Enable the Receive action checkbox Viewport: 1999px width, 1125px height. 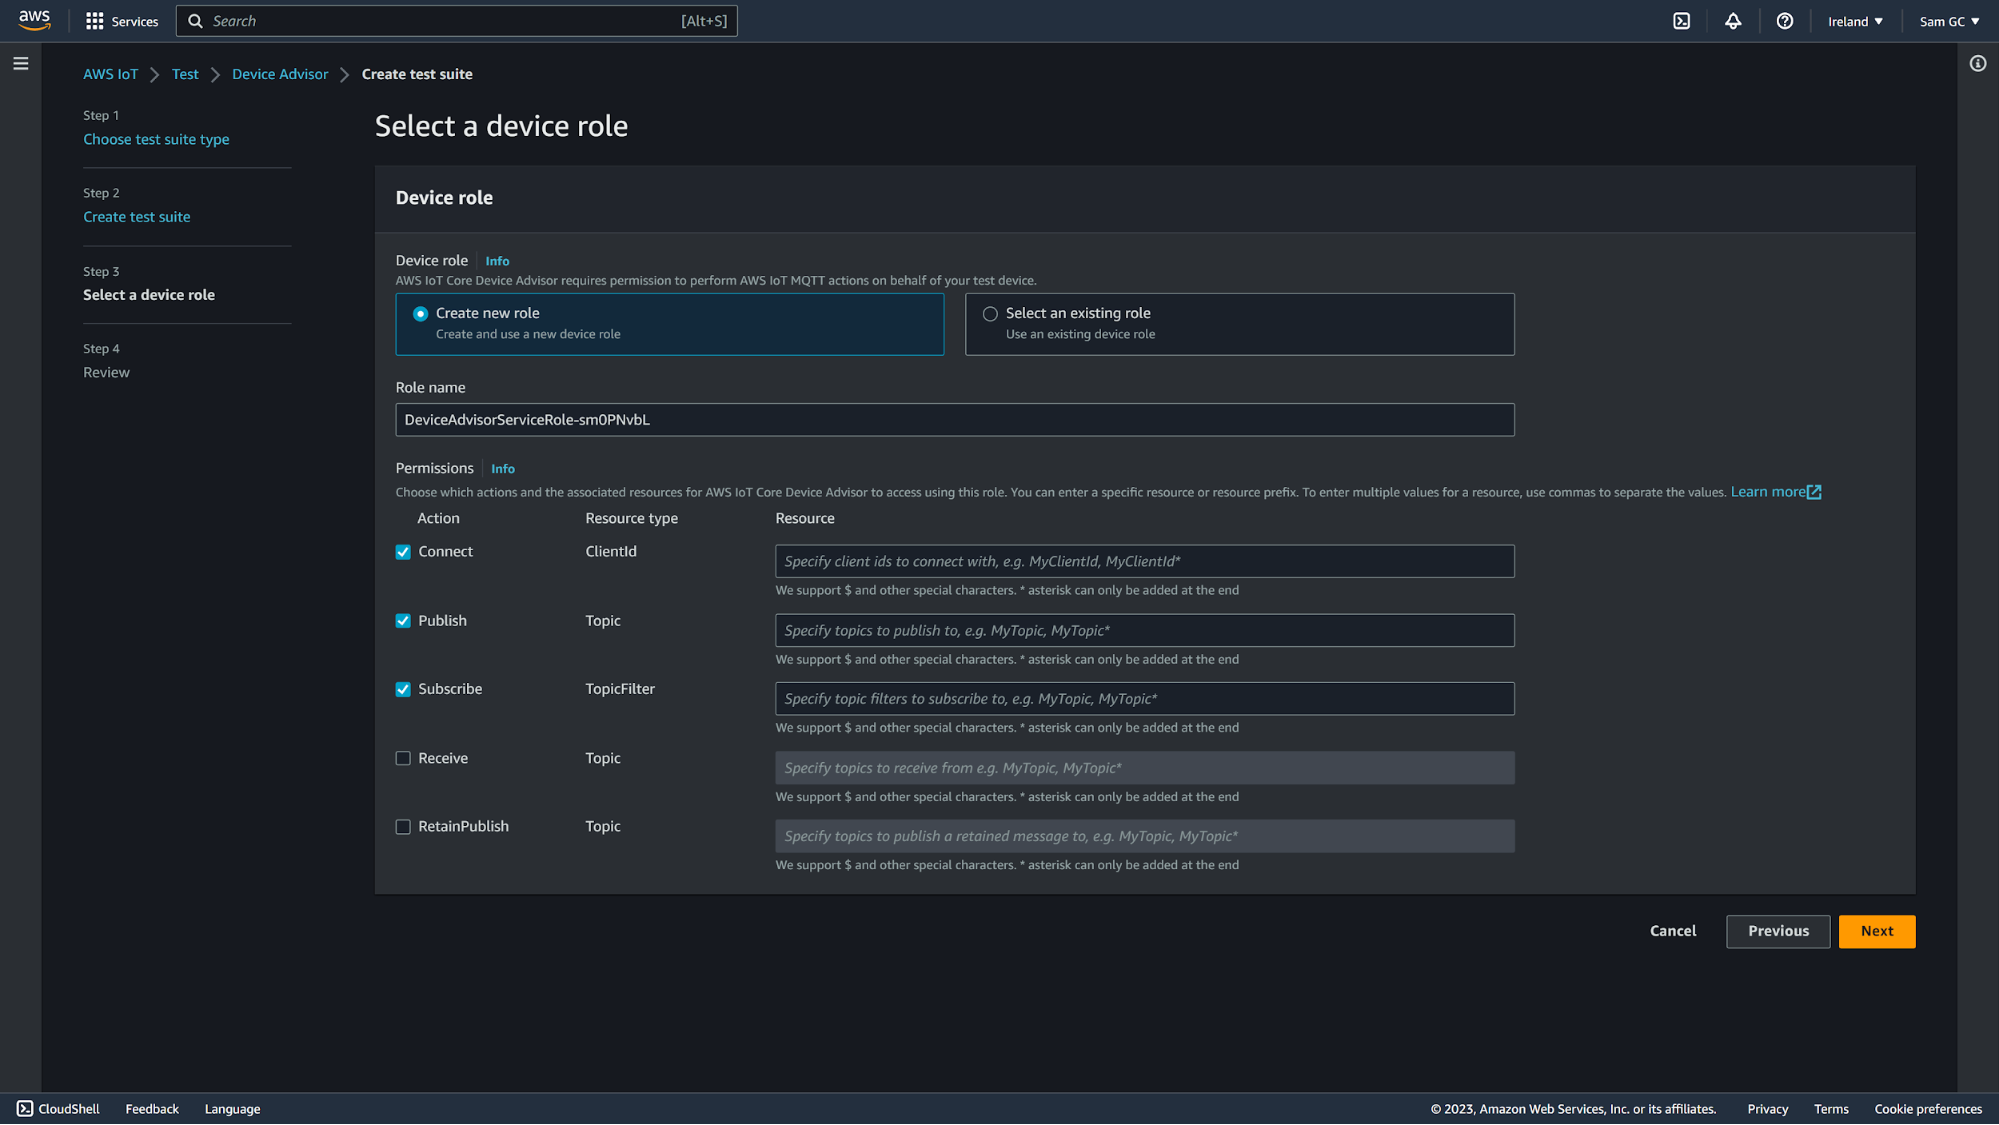click(x=403, y=758)
